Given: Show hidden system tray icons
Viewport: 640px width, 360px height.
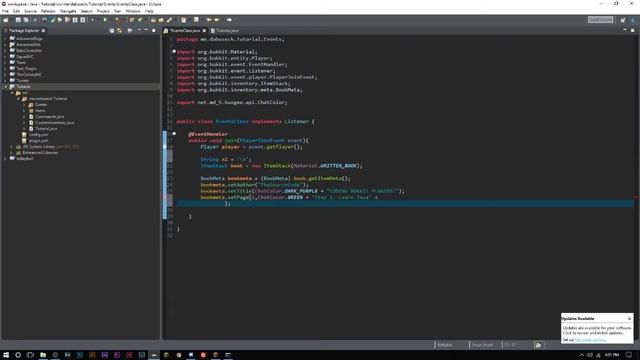Looking at the screenshot, I should (582, 355).
